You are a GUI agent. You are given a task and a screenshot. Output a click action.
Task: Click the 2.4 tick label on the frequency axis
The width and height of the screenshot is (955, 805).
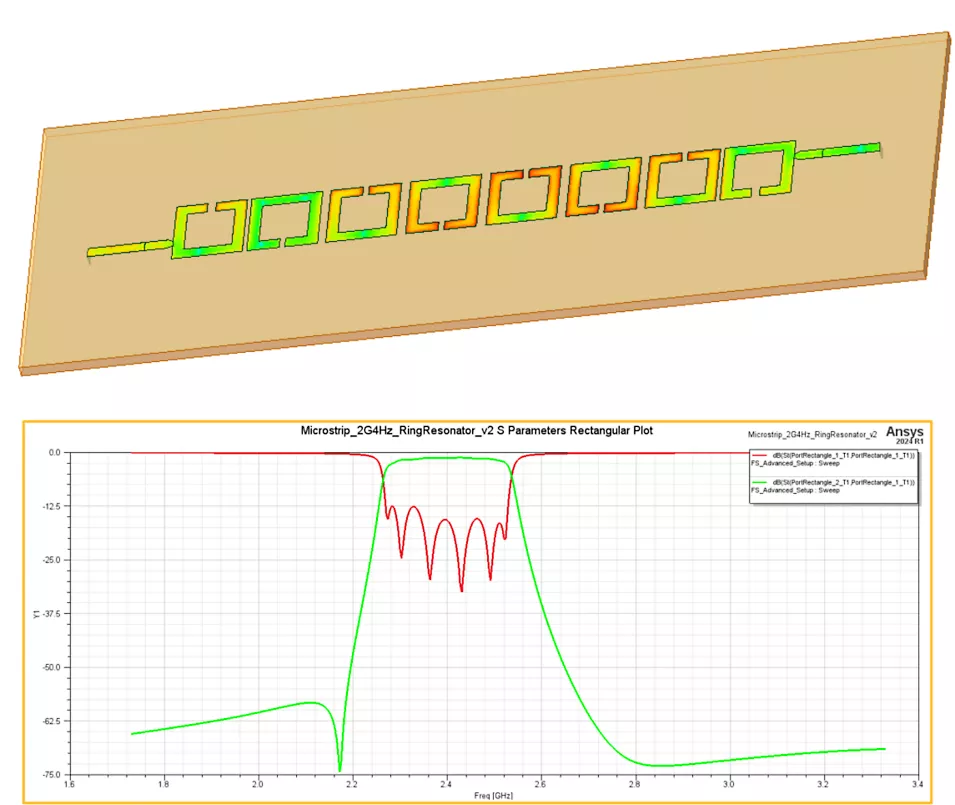(x=447, y=785)
